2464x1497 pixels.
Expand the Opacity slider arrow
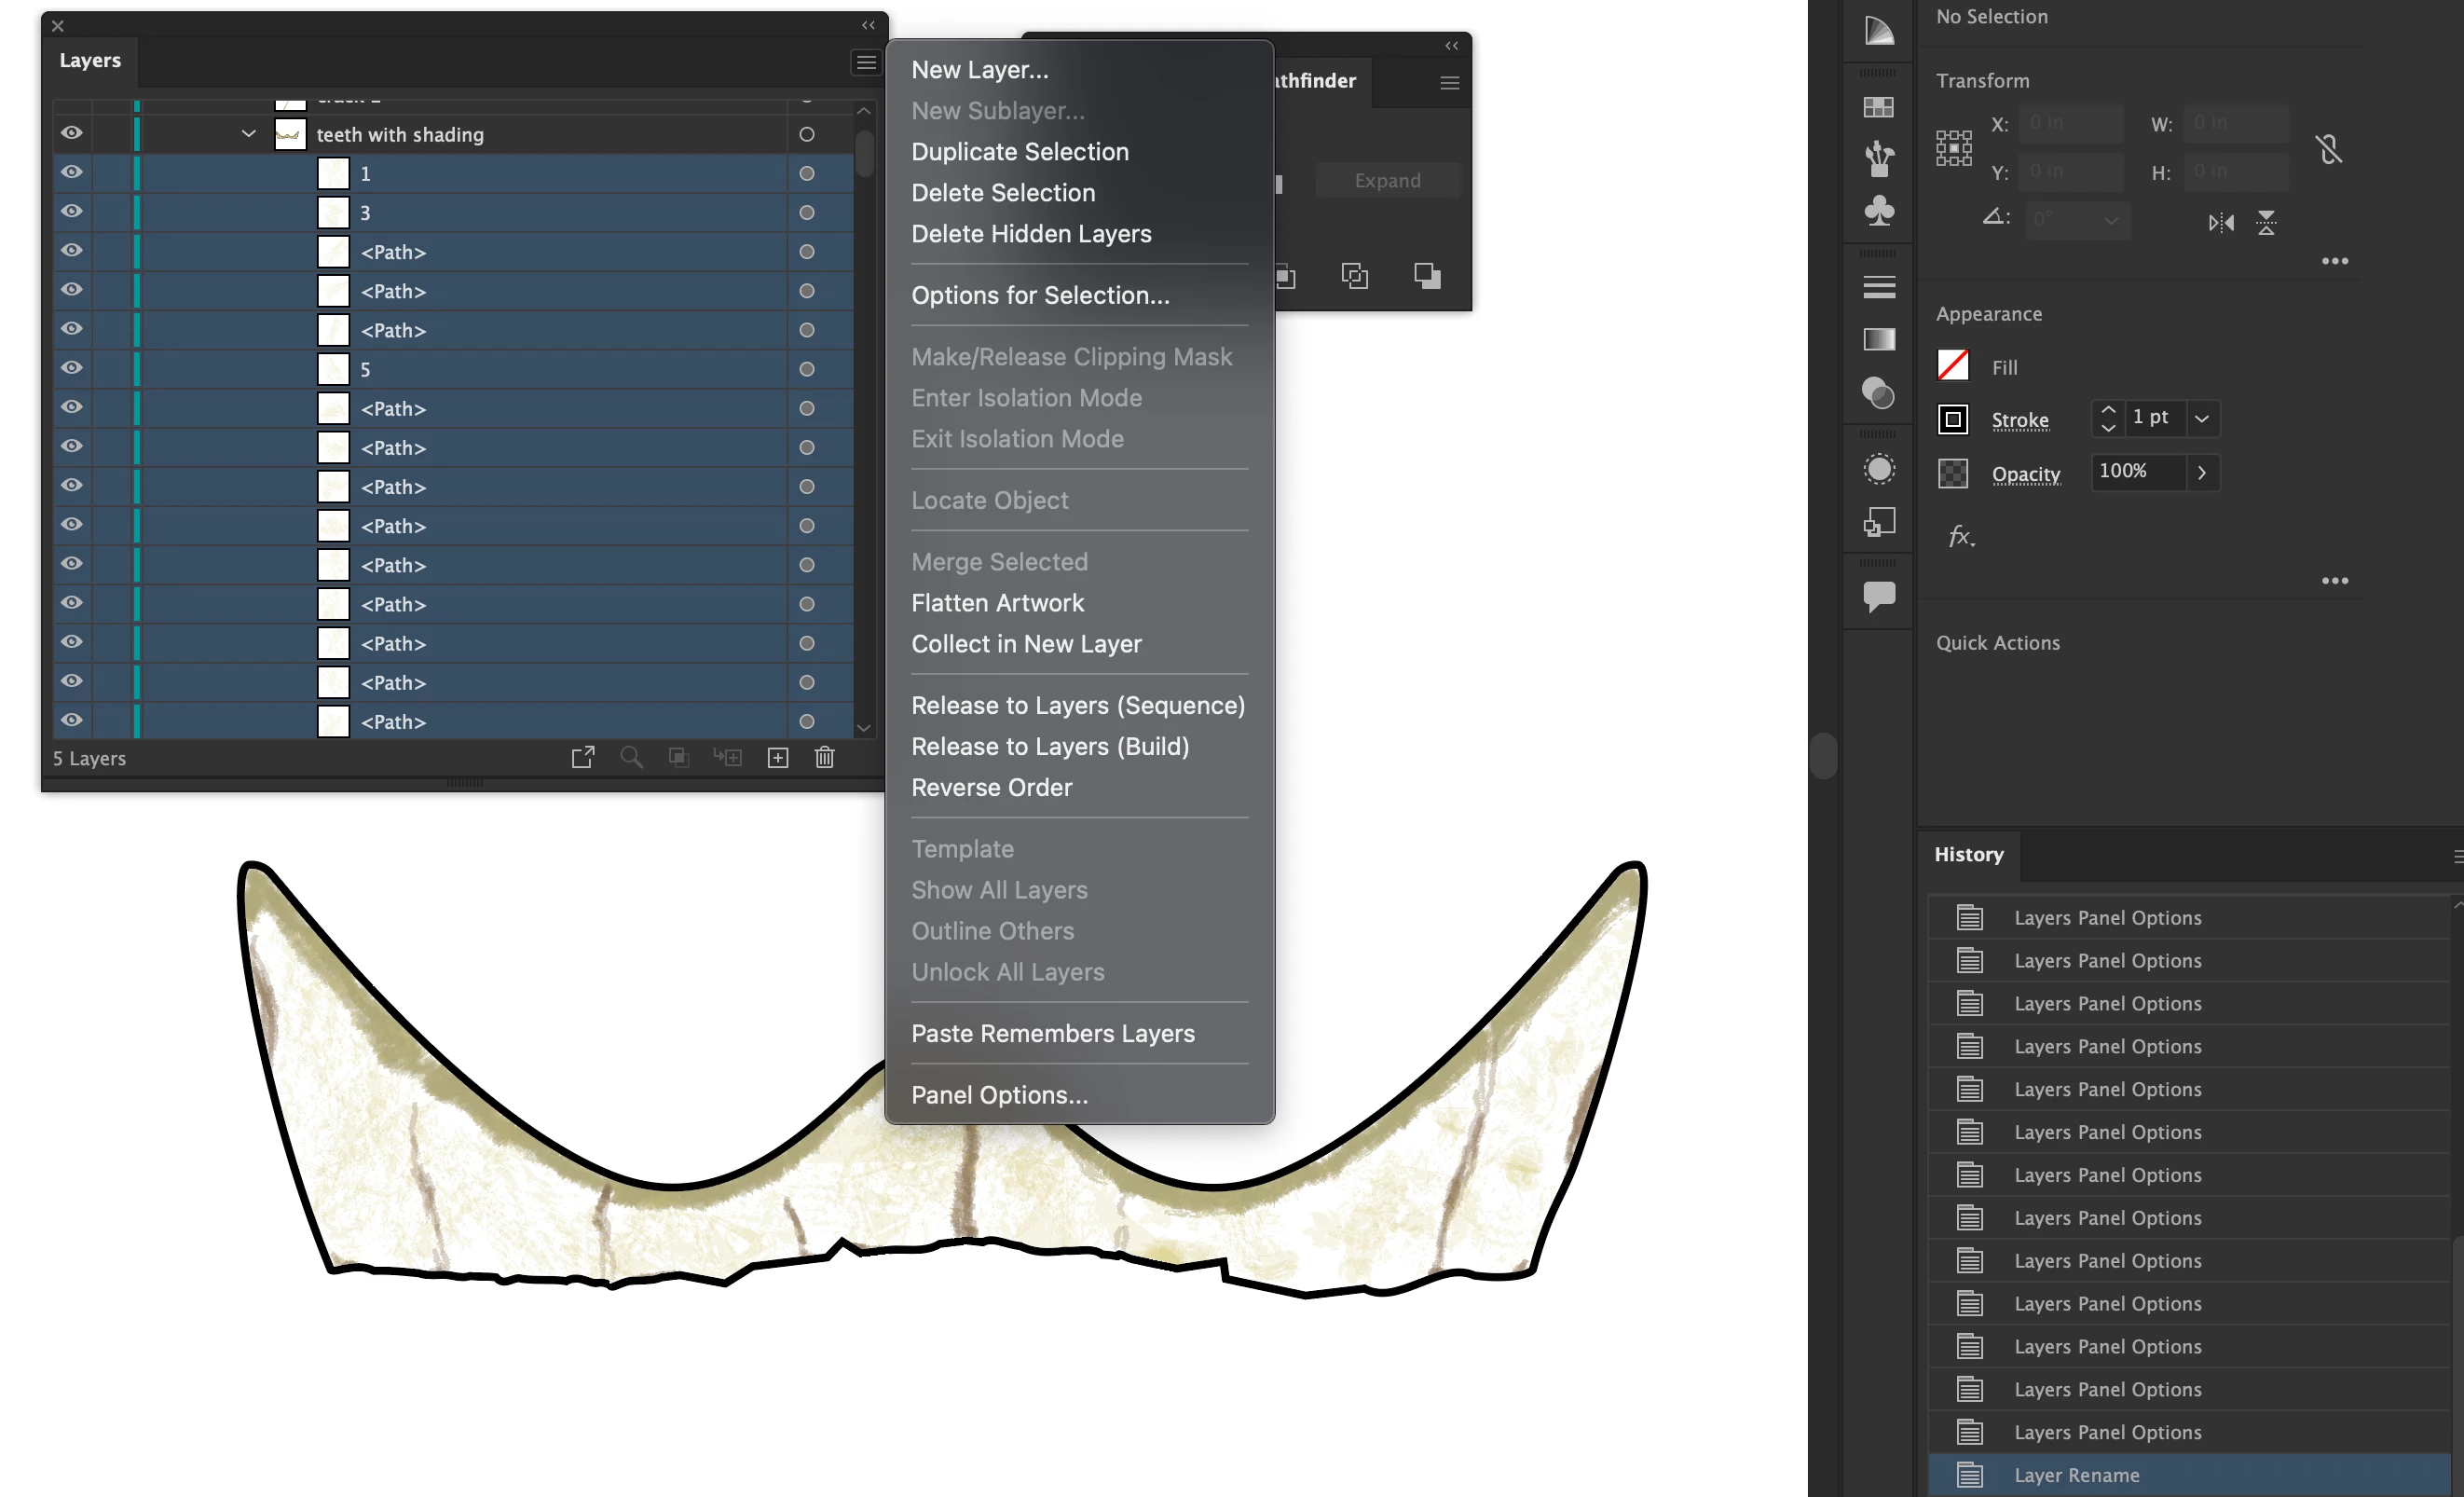[2201, 472]
